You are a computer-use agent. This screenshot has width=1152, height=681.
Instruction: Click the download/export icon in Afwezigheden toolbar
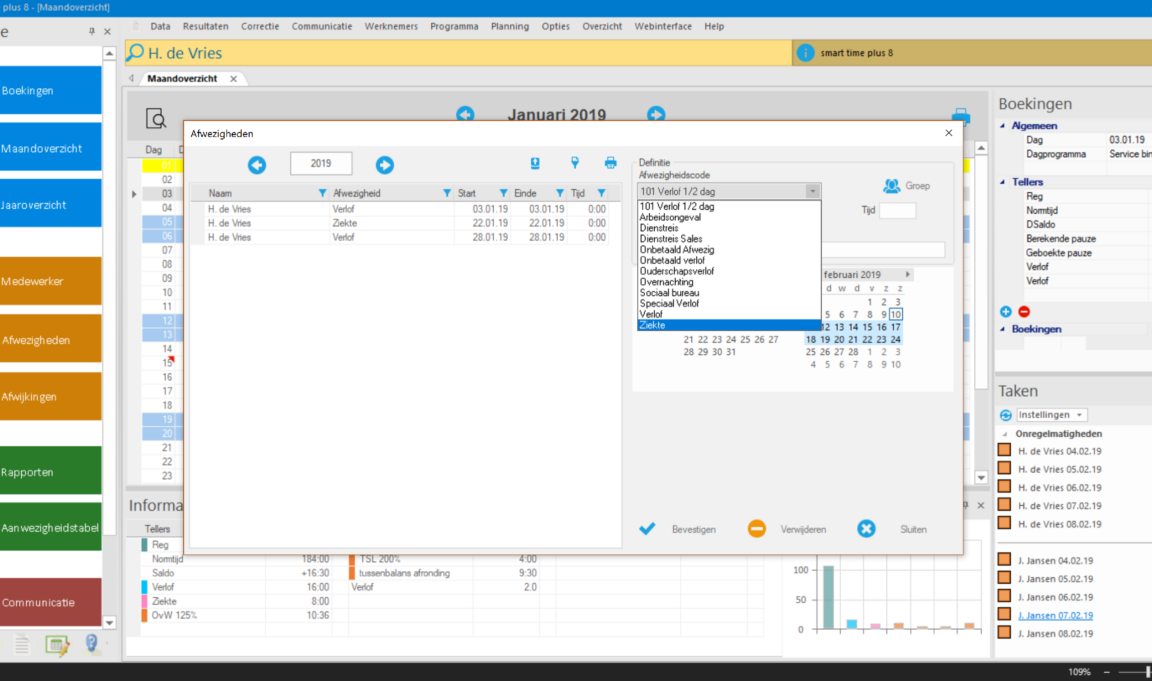535,163
